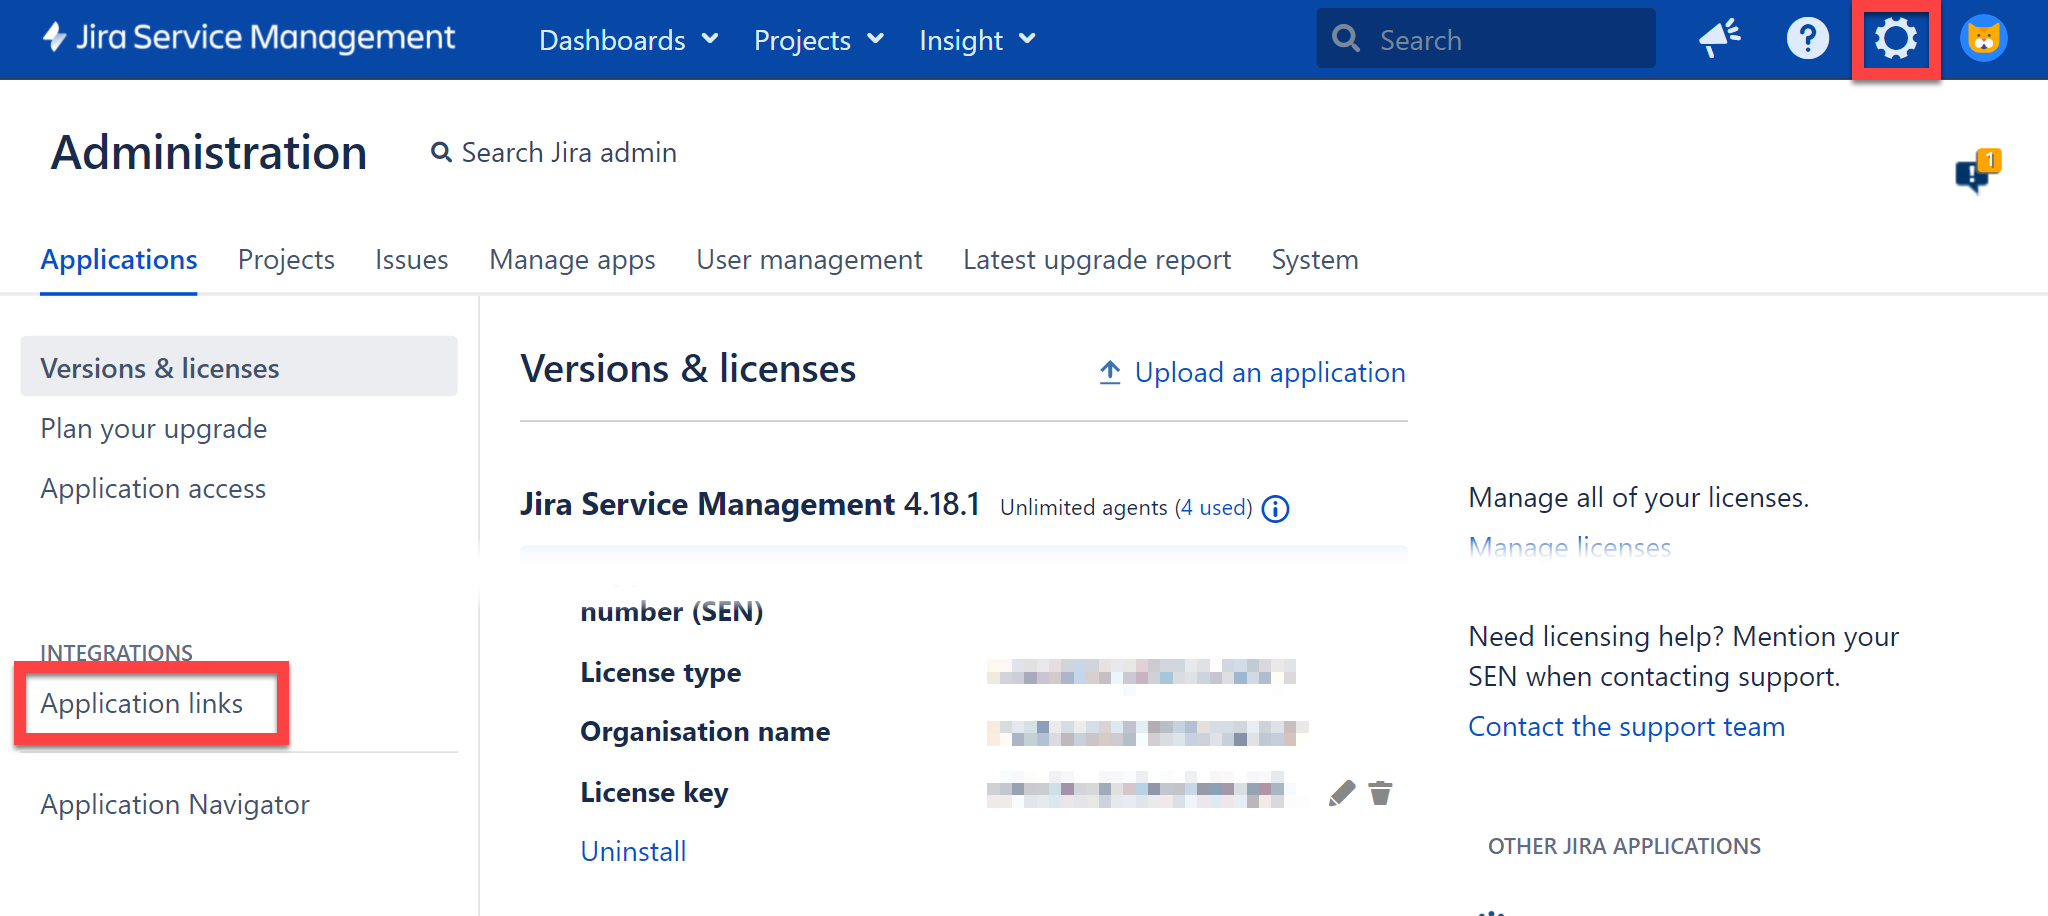Click the 'License type' label
This screenshot has width=2048, height=916.
point(660,673)
